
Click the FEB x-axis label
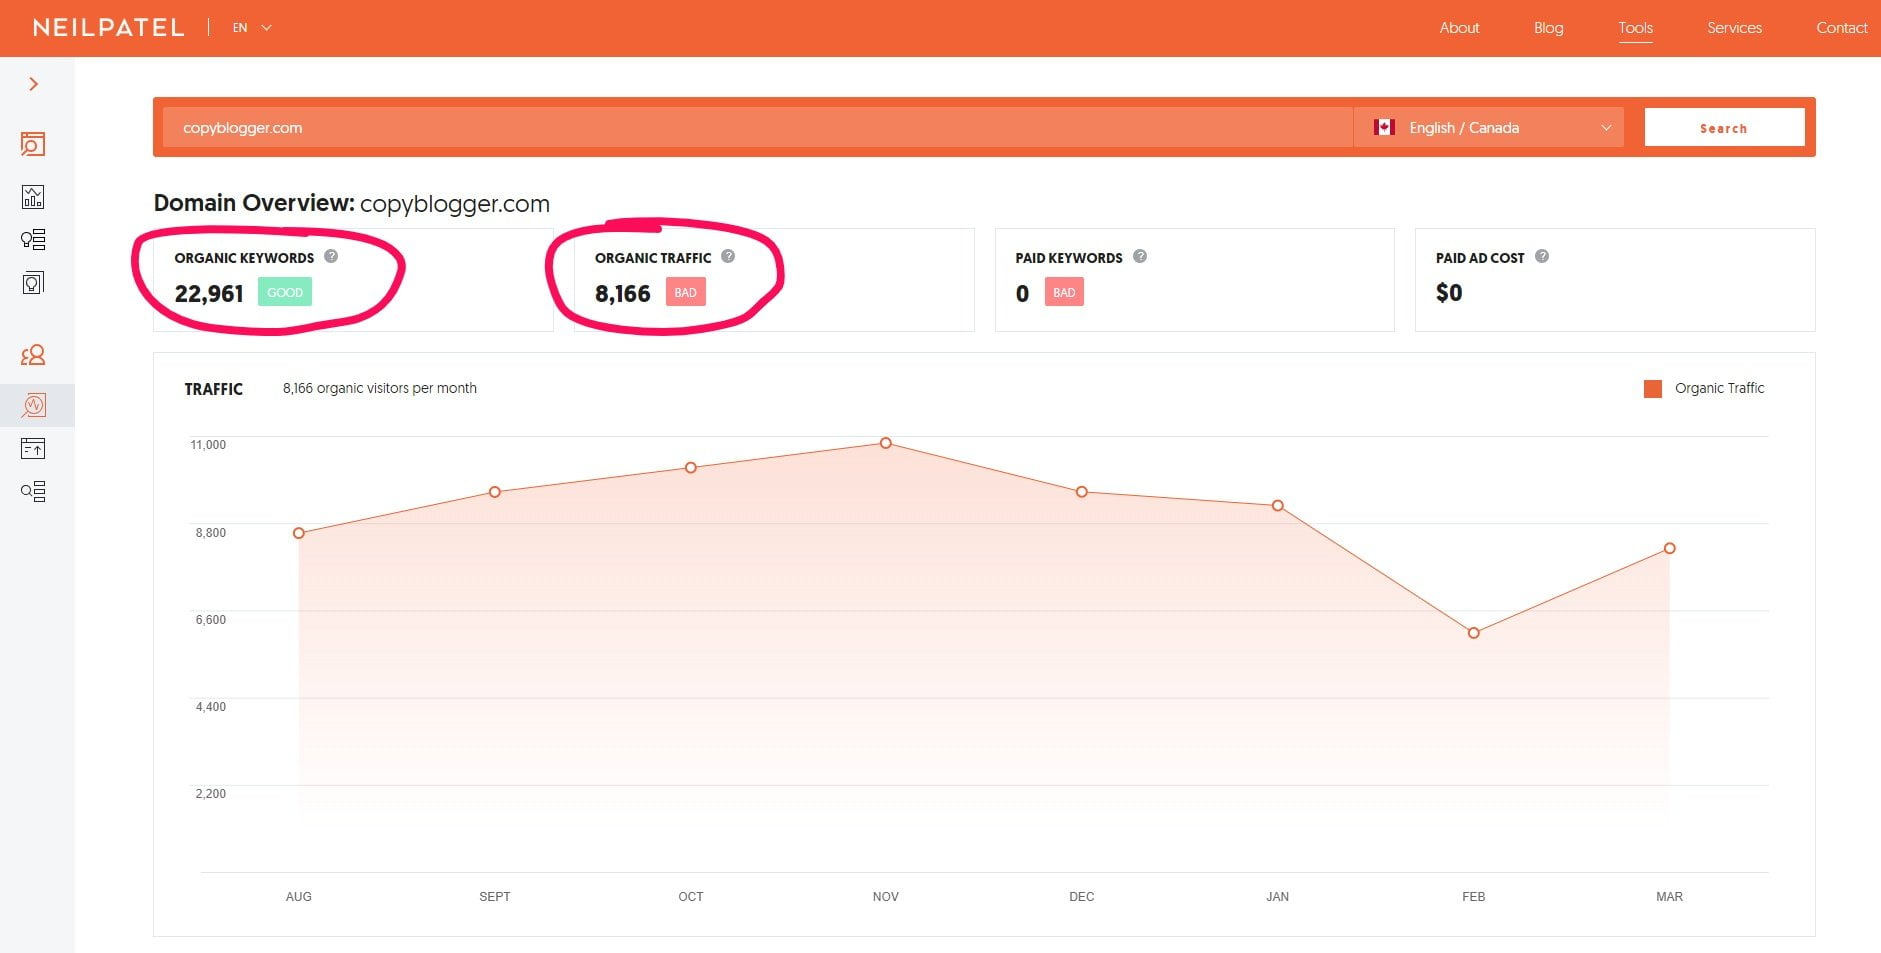[x=1474, y=897]
